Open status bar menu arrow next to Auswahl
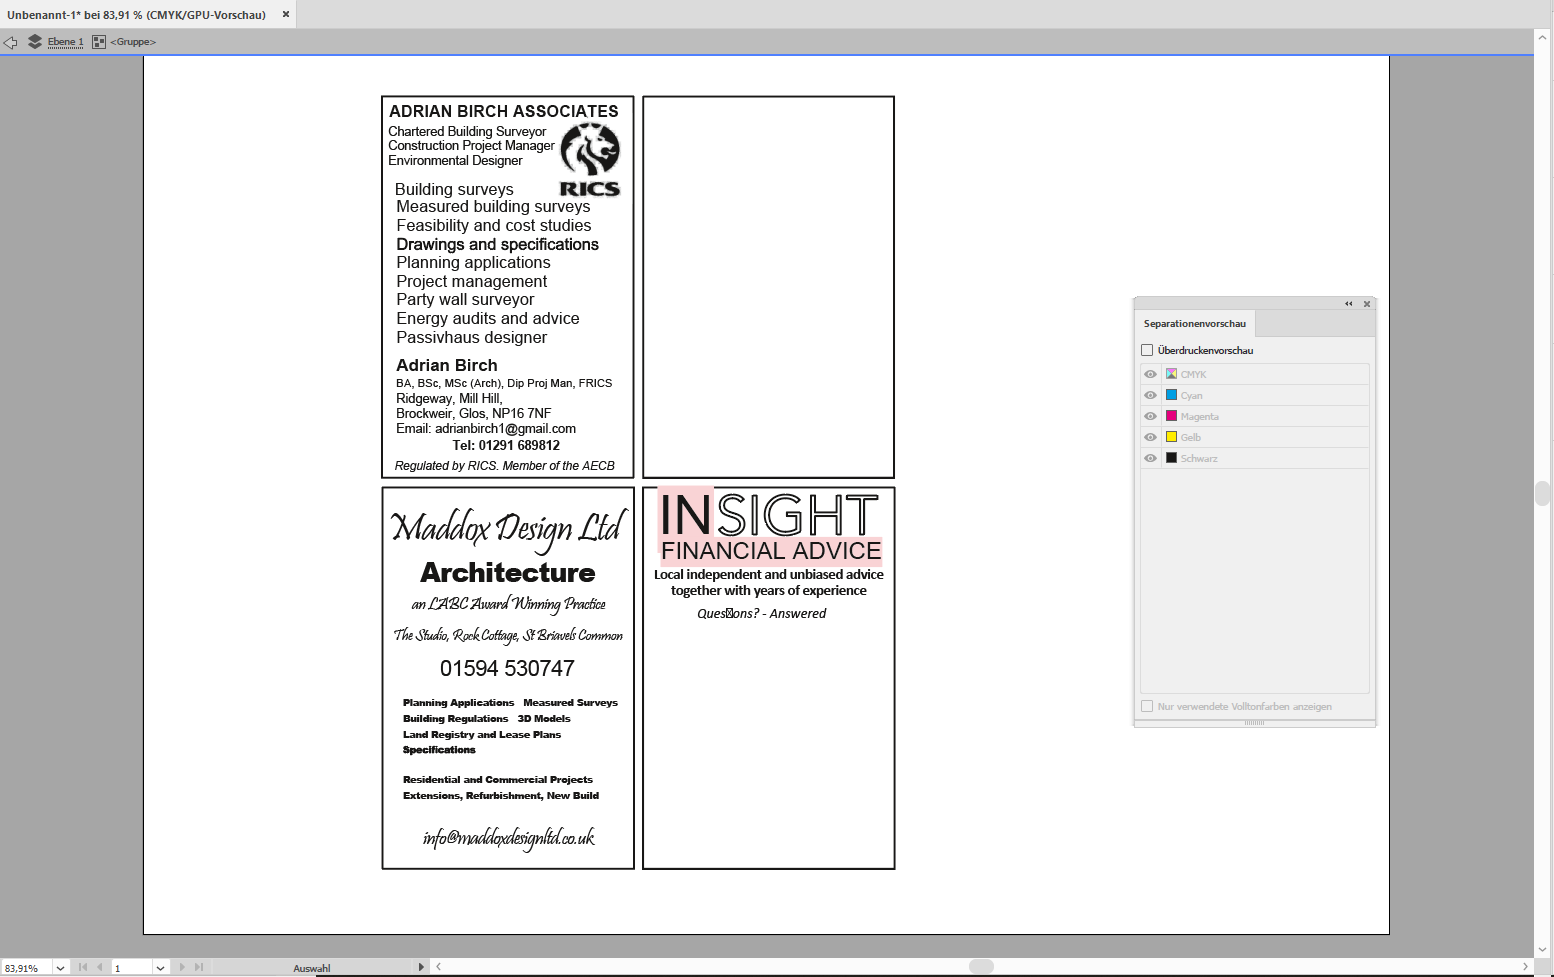 click(x=421, y=967)
